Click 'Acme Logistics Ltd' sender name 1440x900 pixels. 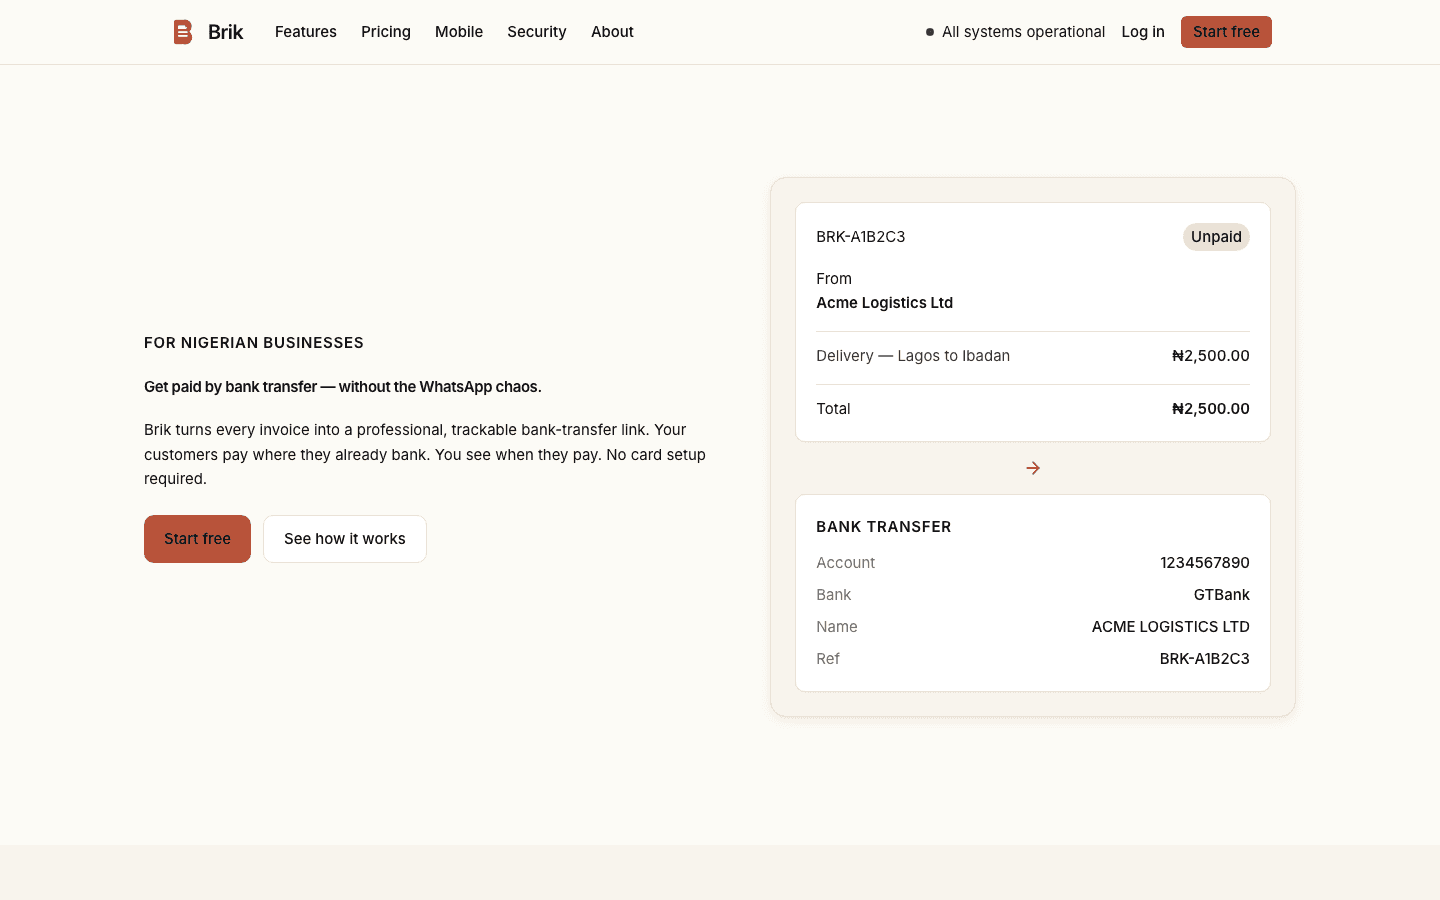(885, 303)
